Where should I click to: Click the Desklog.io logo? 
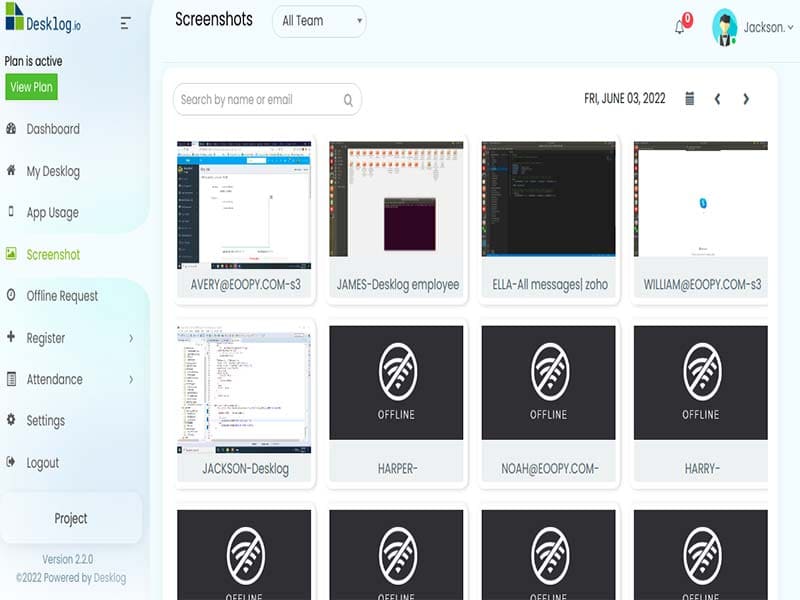pos(43,18)
